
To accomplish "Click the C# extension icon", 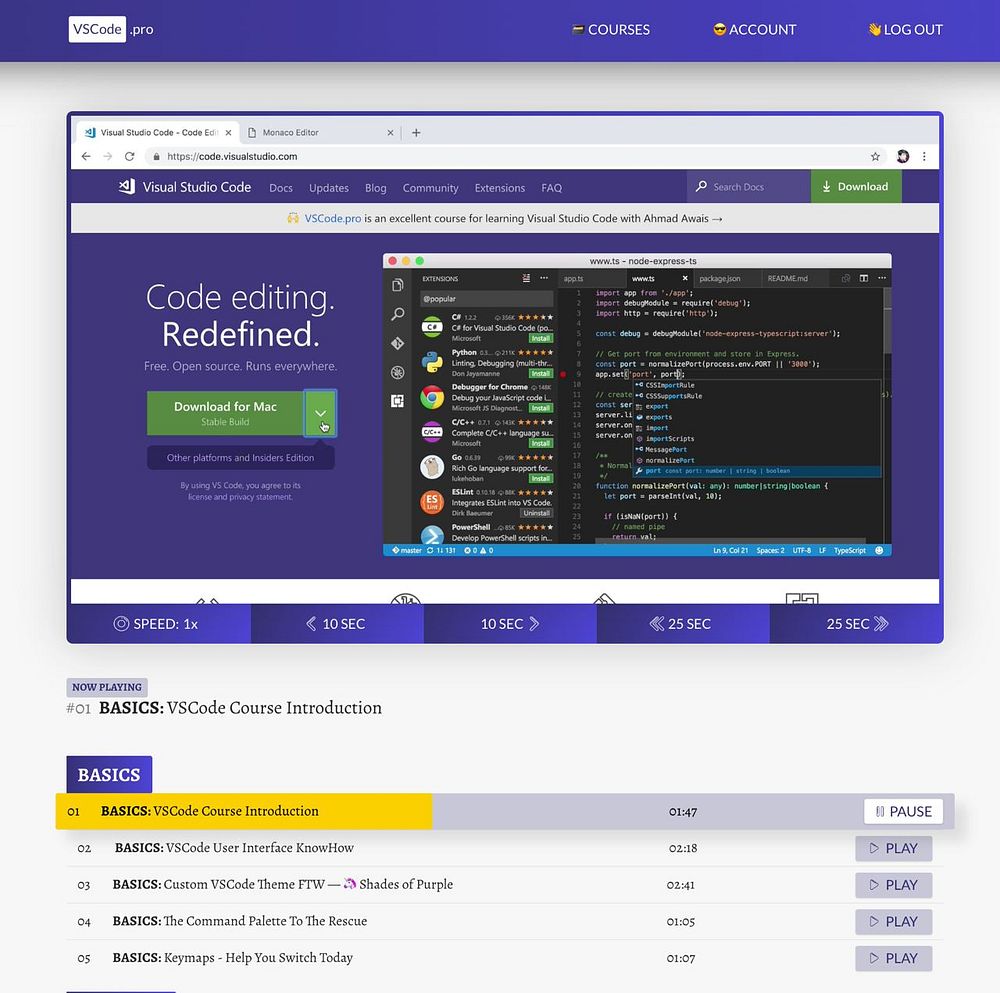I will [x=432, y=327].
